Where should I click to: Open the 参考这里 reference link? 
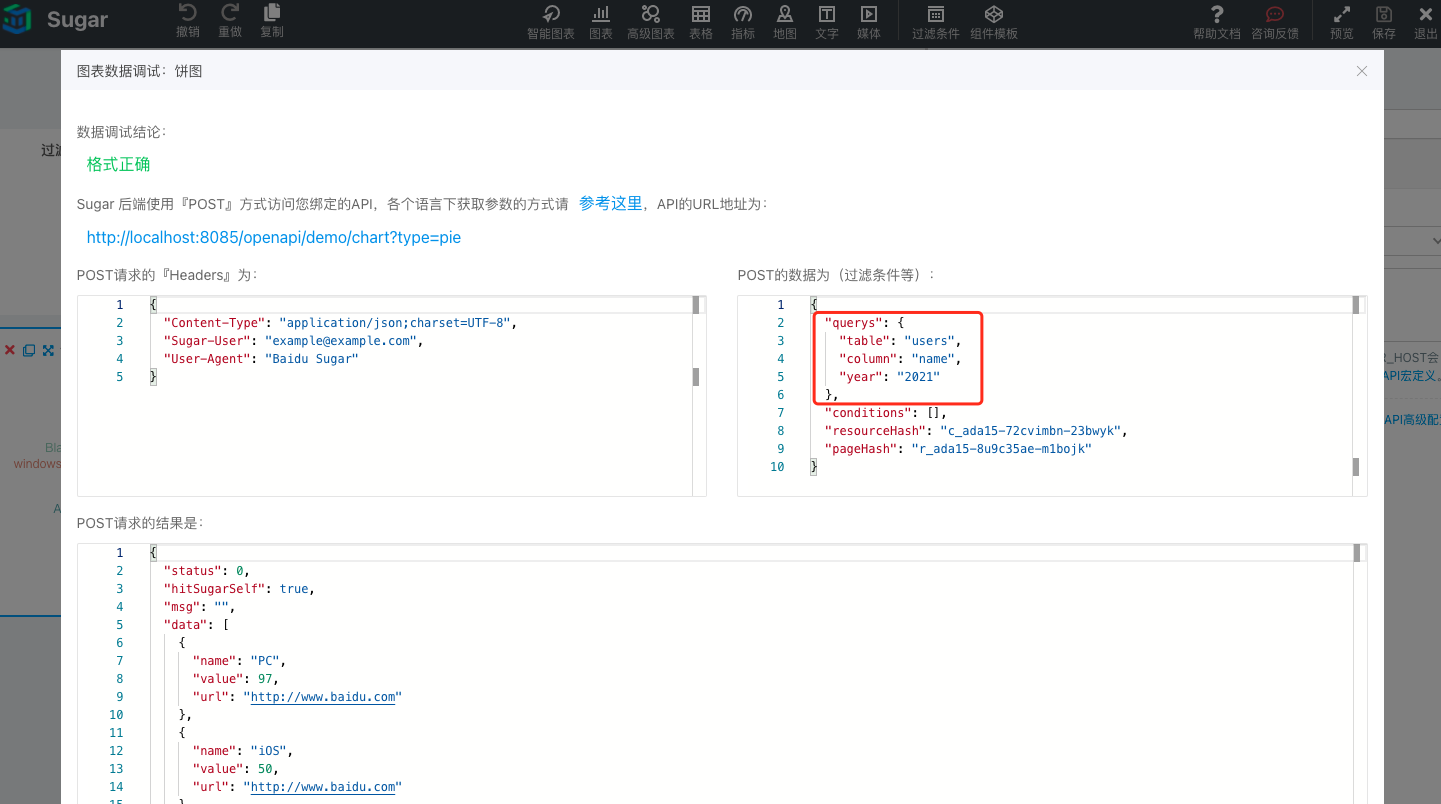pyautogui.click(x=610, y=203)
